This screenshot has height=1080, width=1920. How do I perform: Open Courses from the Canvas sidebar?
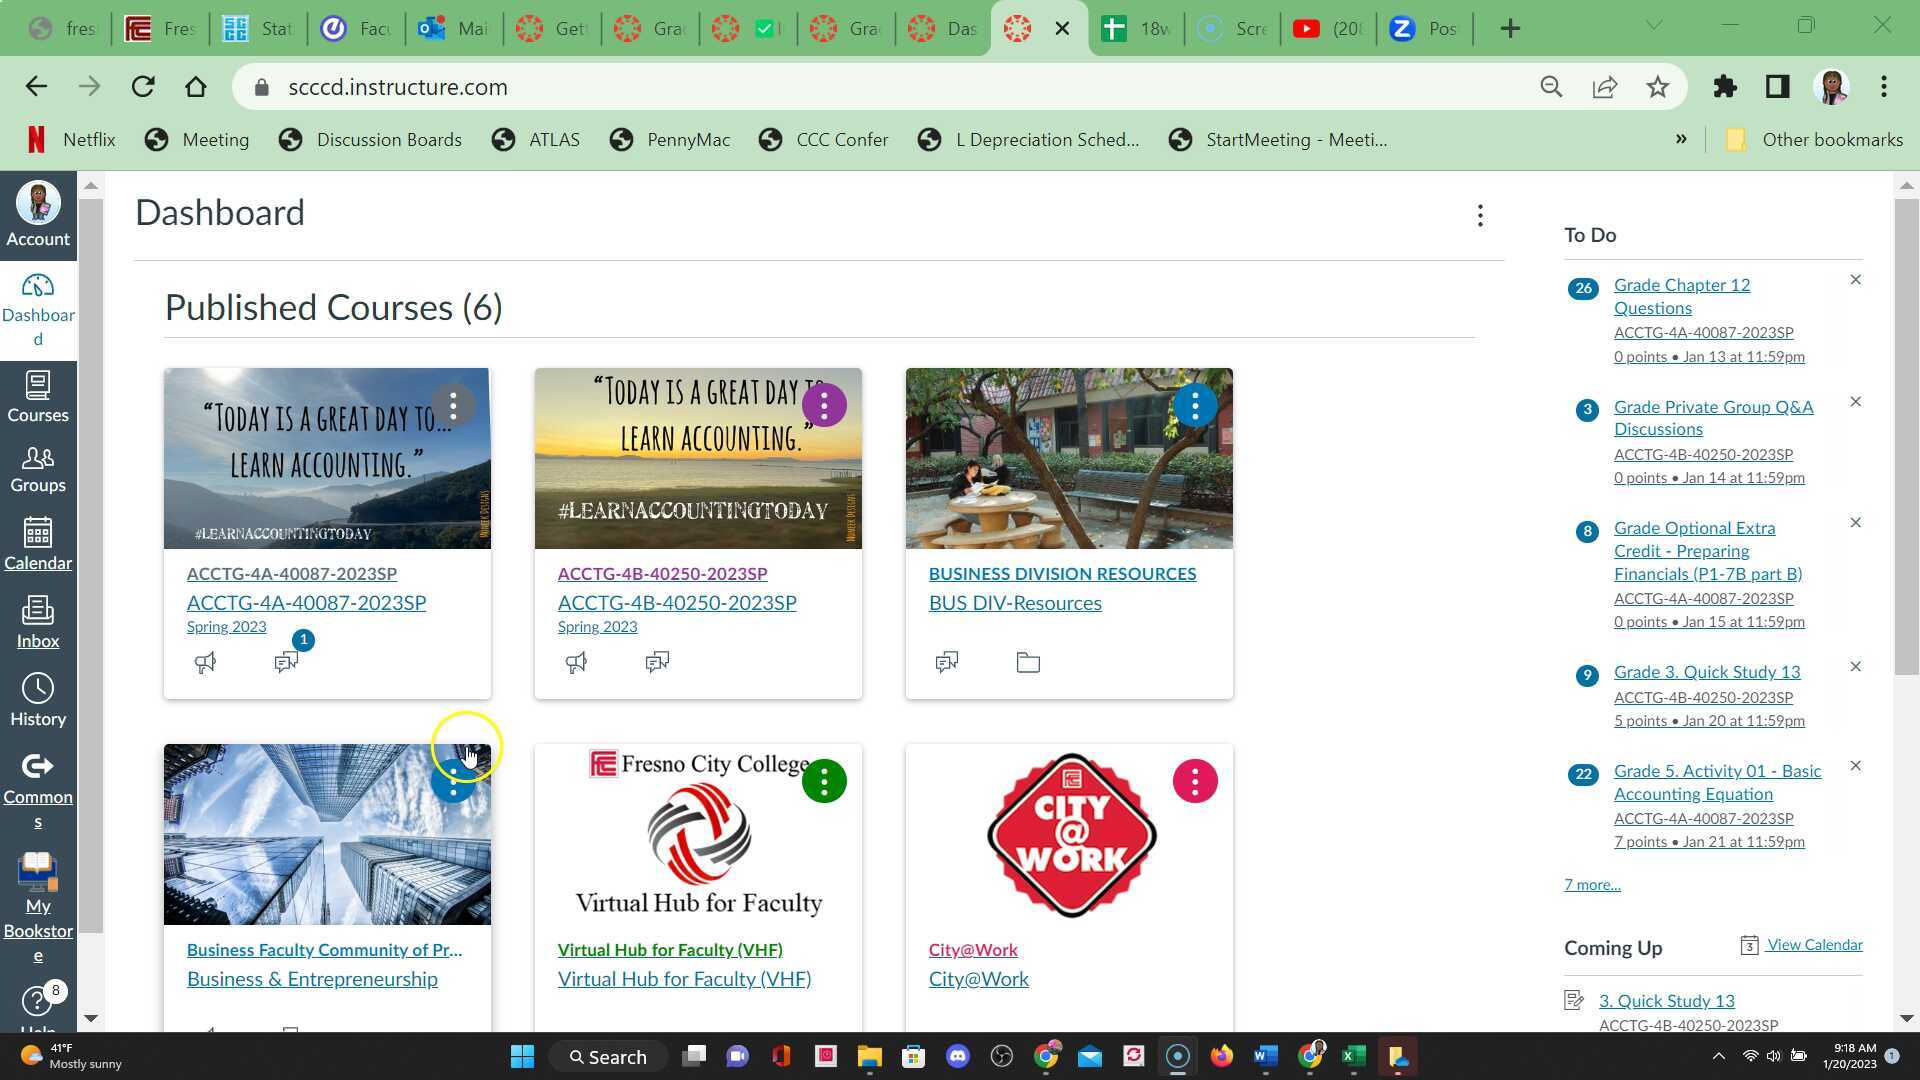coord(38,395)
